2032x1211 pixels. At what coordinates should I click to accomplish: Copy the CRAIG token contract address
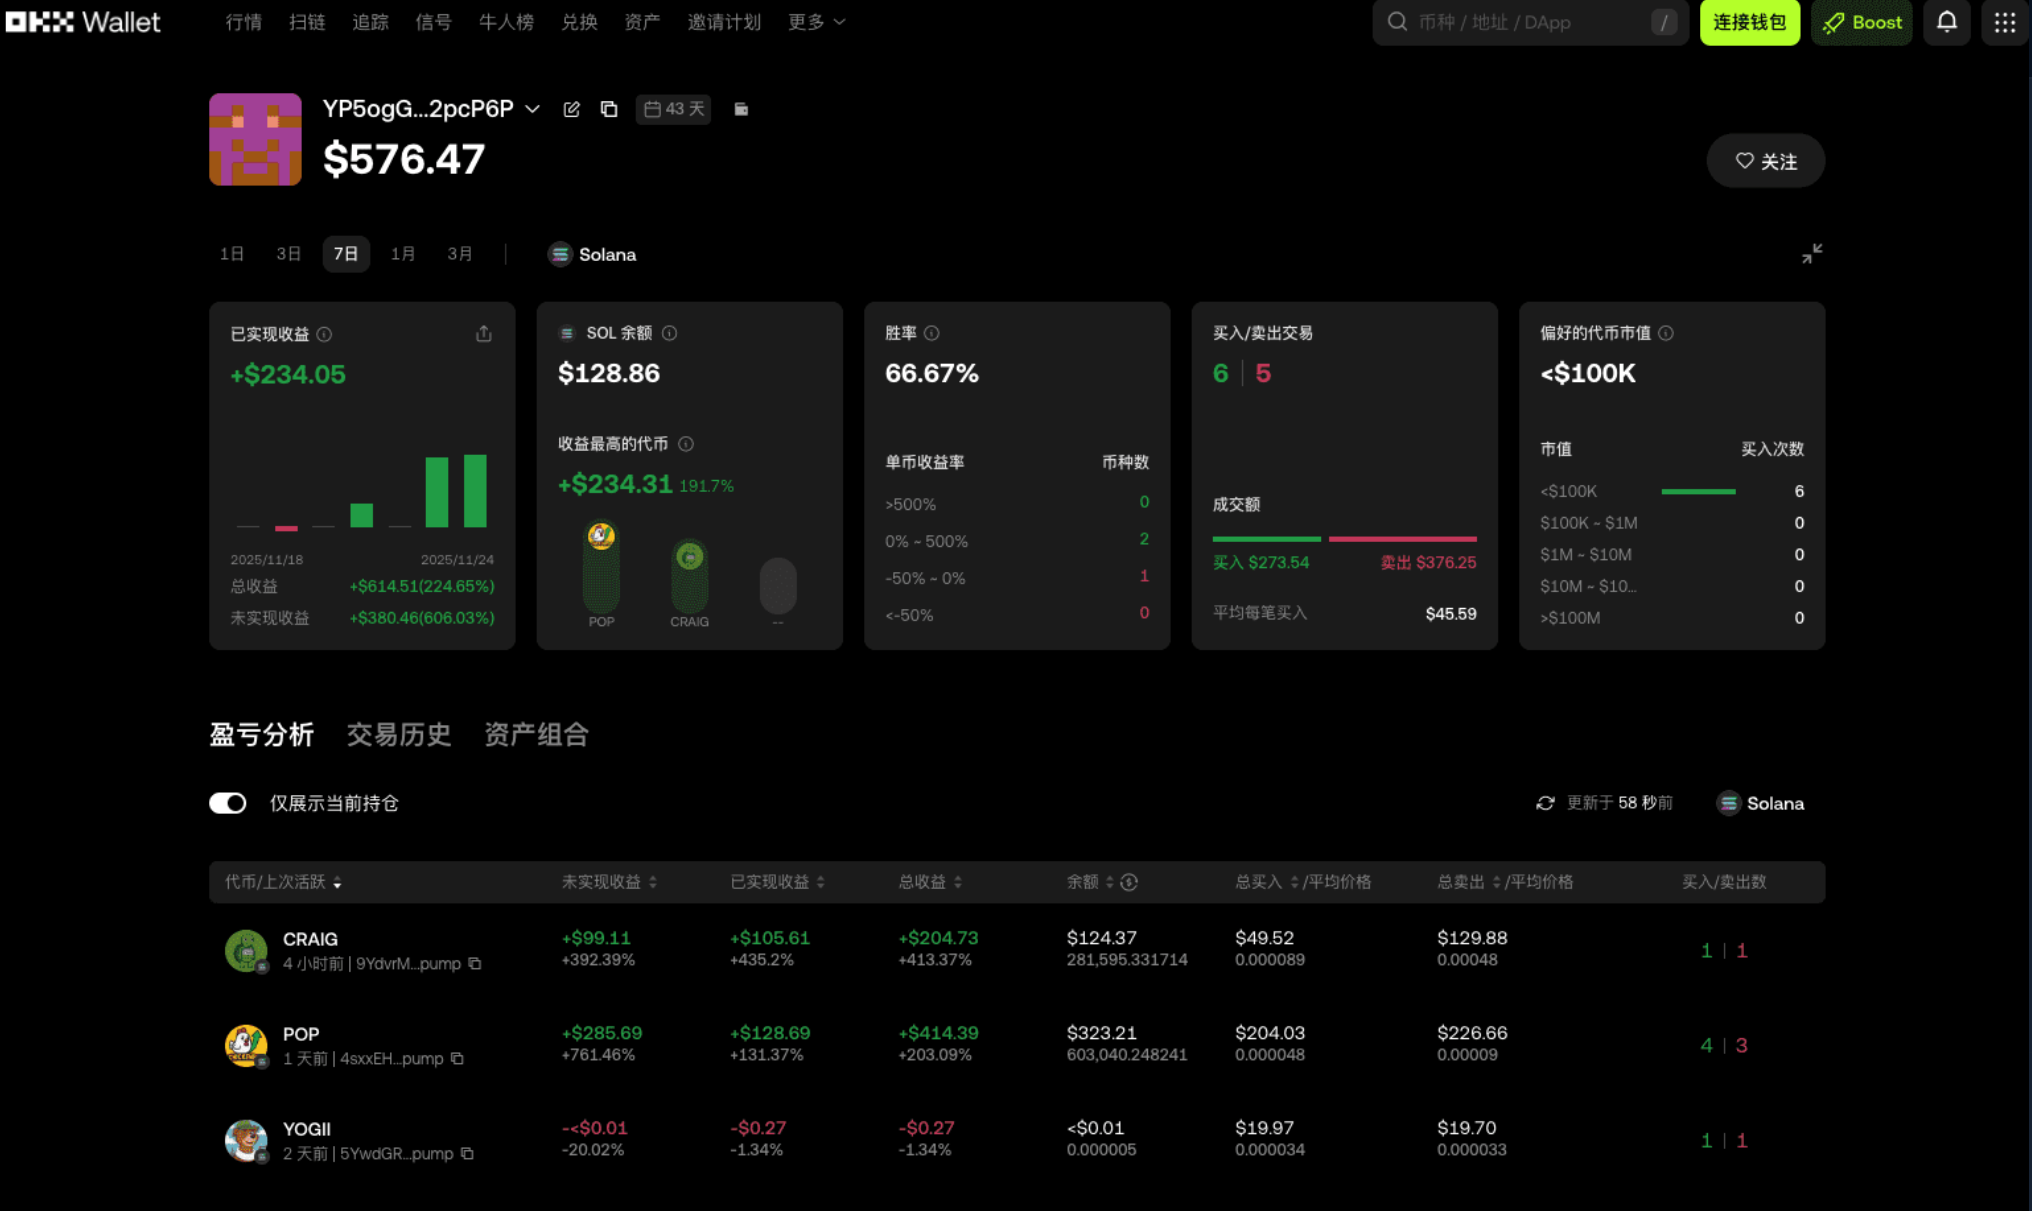coord(475,964)
